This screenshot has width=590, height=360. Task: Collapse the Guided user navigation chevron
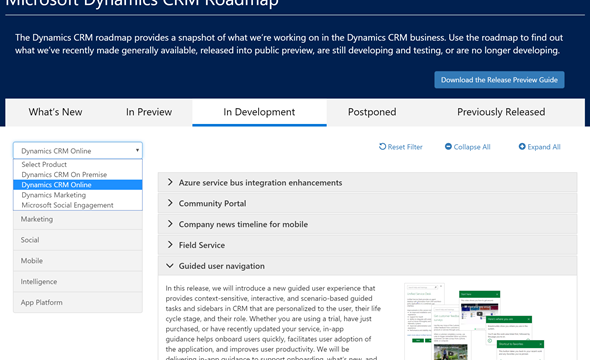tap(170, 266)
